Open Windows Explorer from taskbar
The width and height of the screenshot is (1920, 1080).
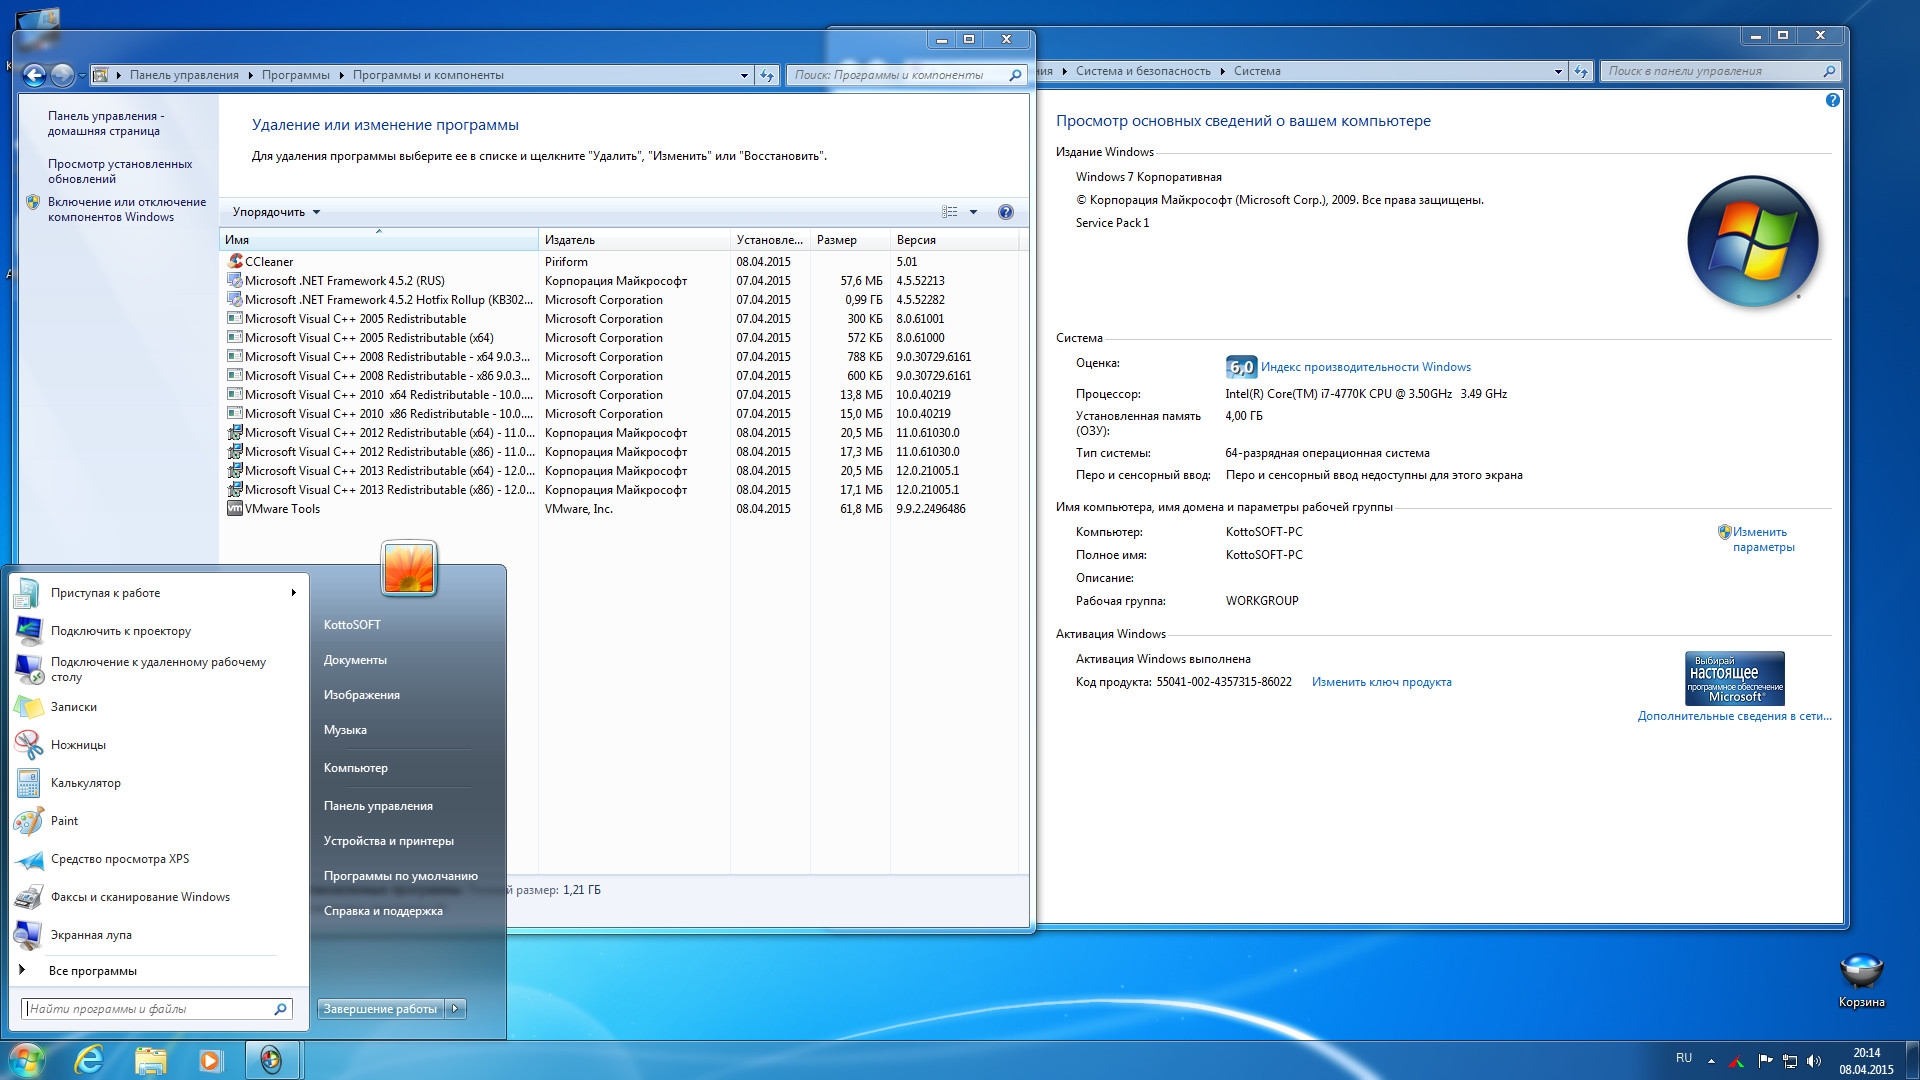(150, 1060)
